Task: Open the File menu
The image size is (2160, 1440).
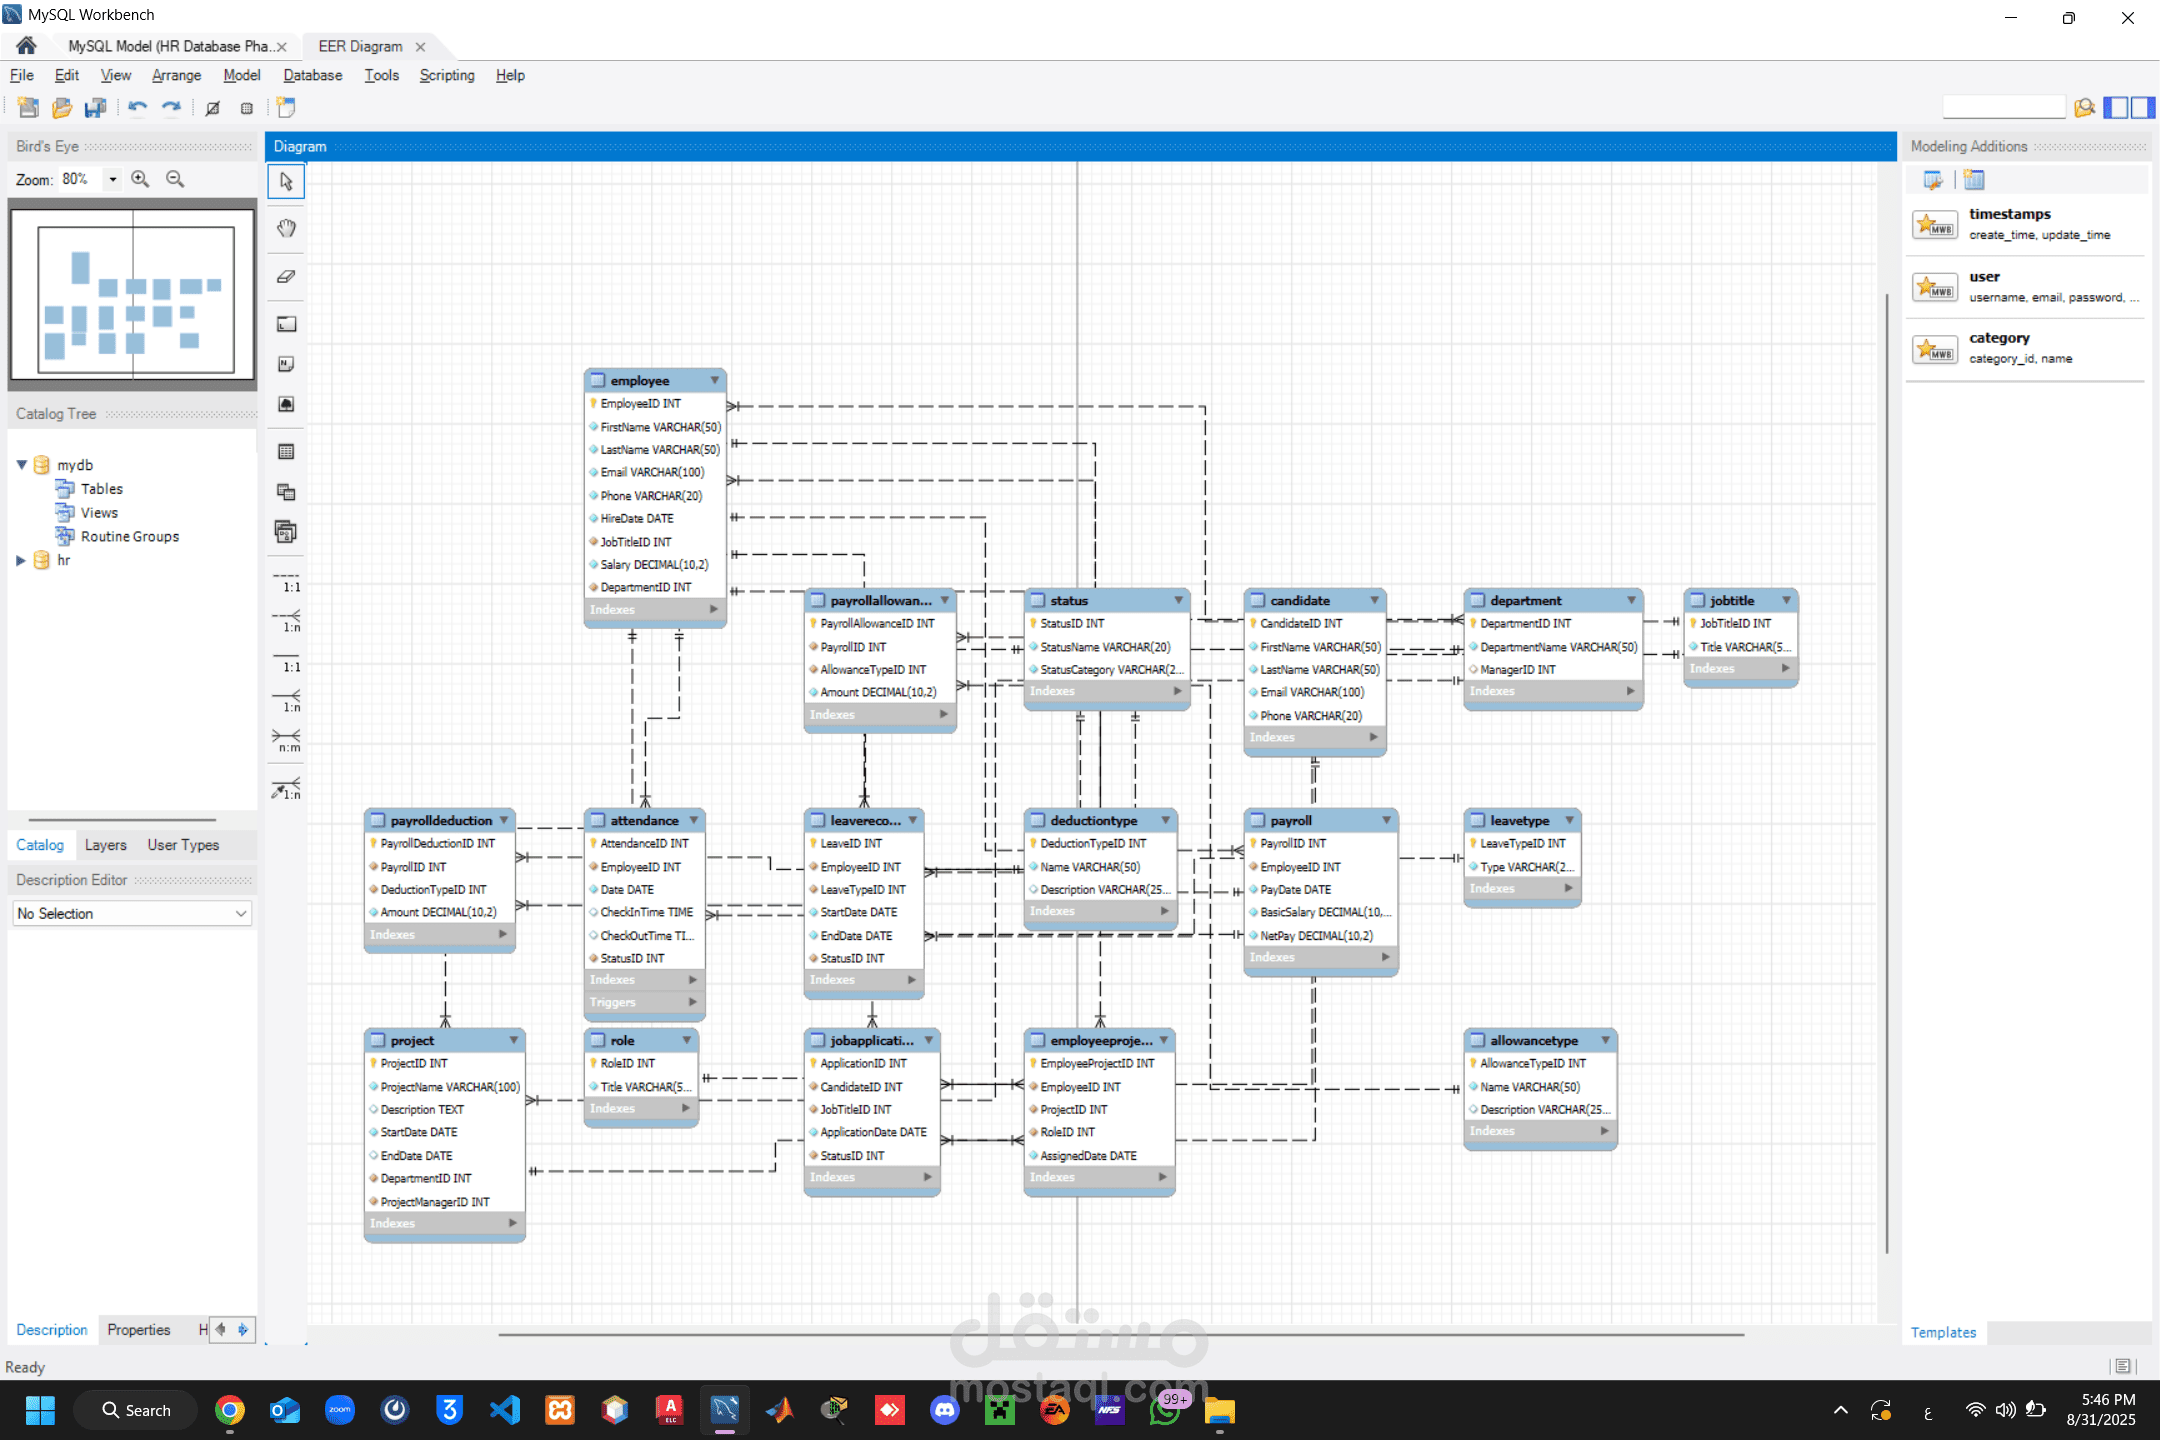Action: (21, 75)
